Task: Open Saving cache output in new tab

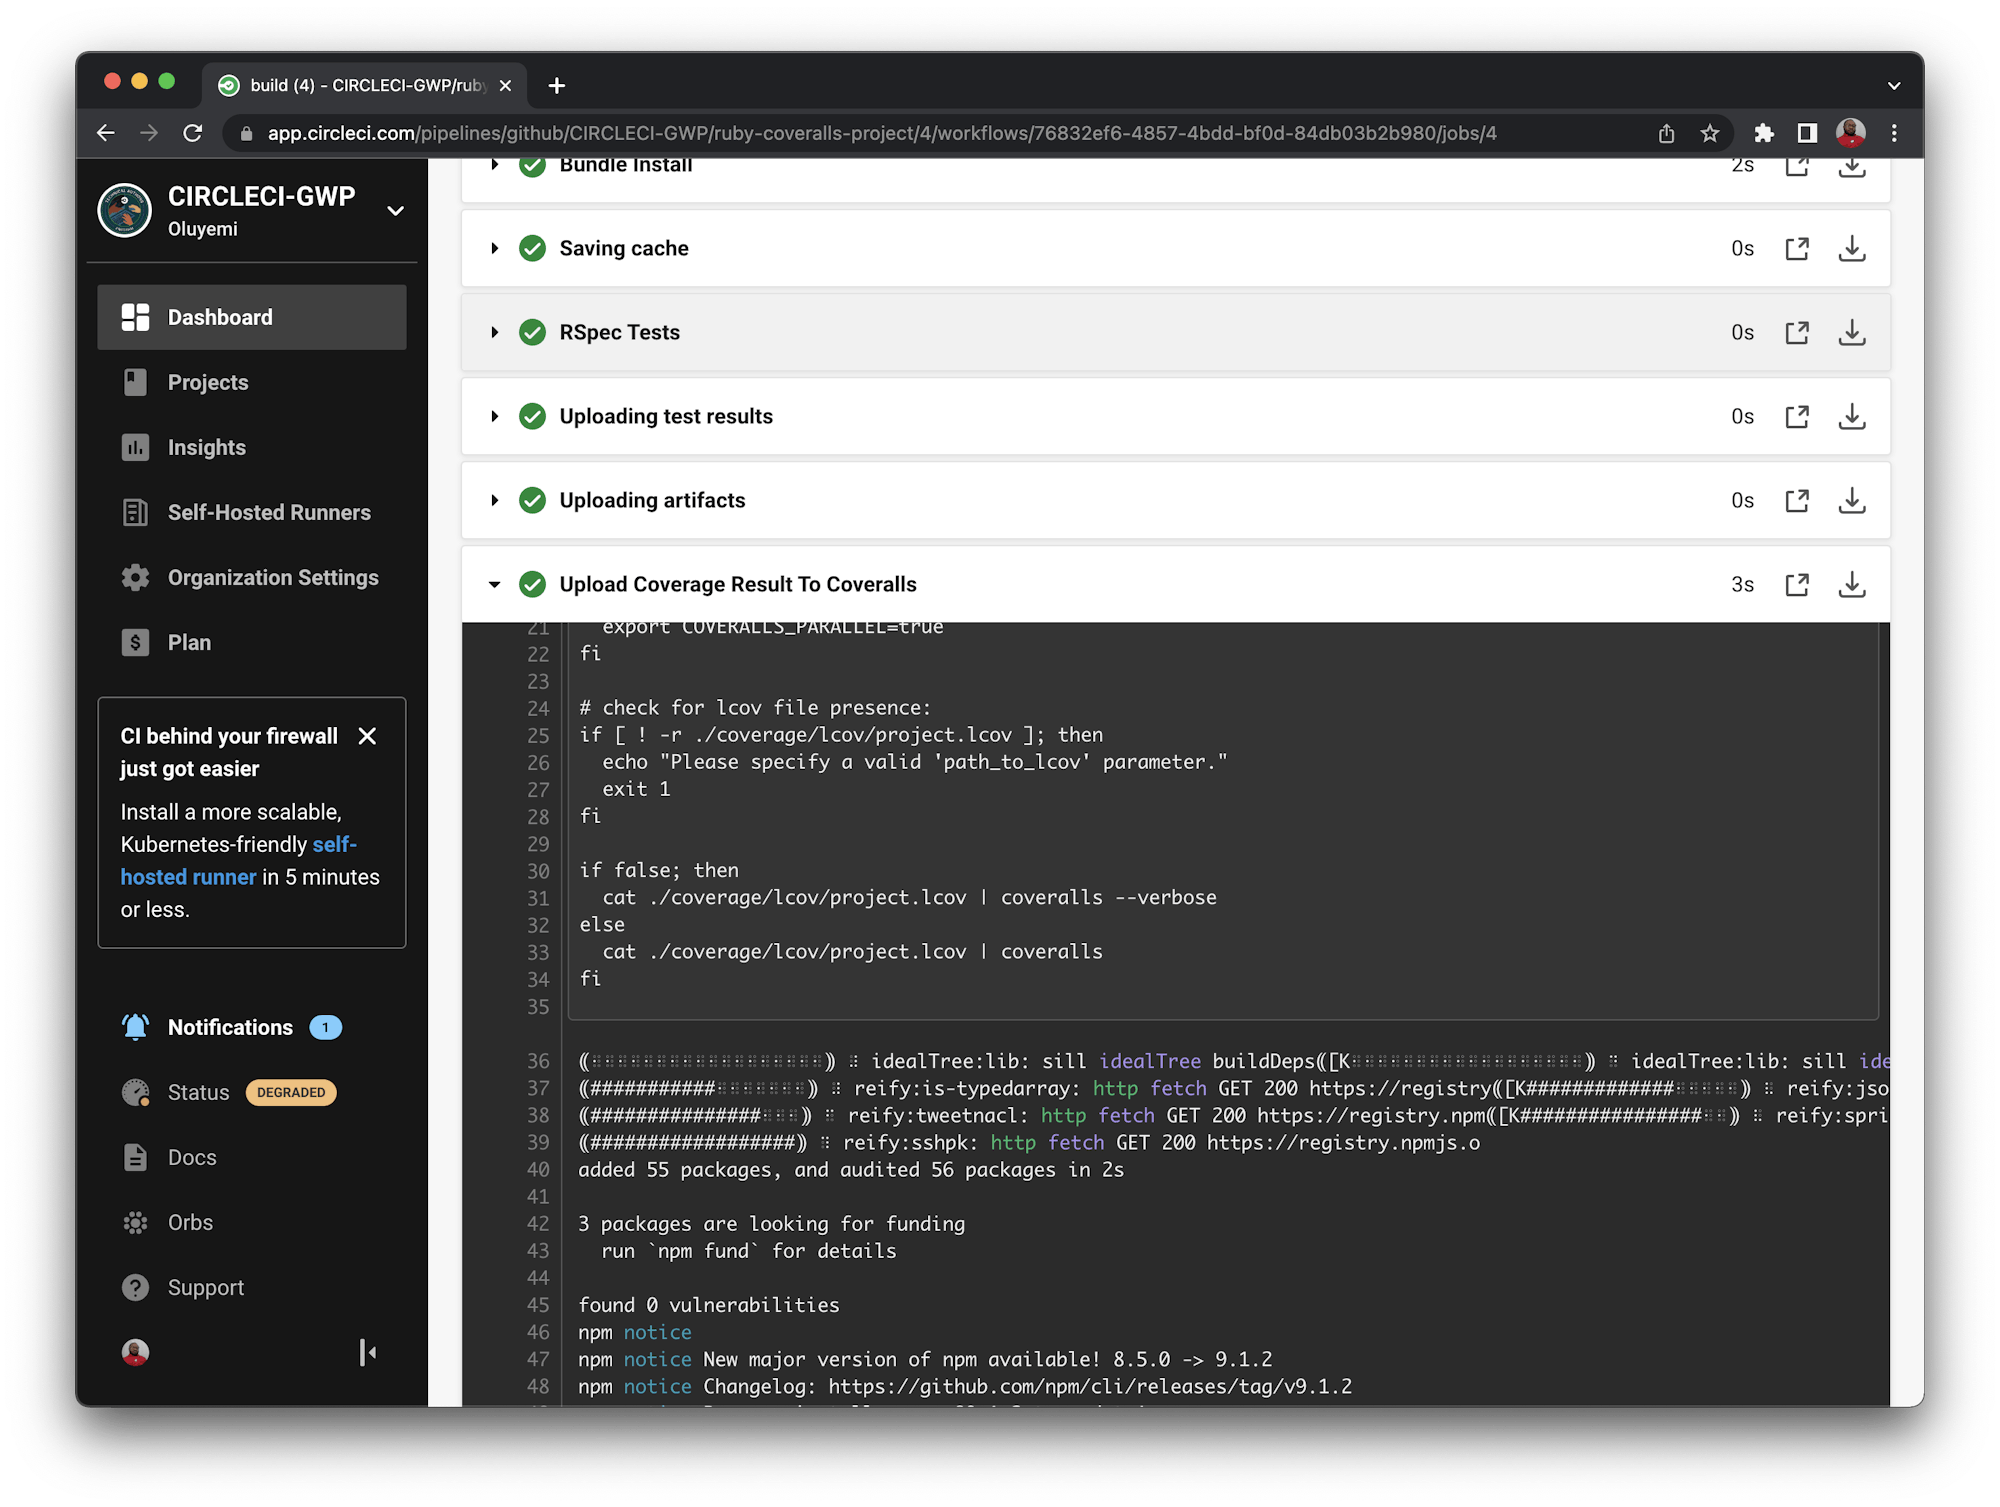Action: pyautogui.click(x=1796, y=248)
